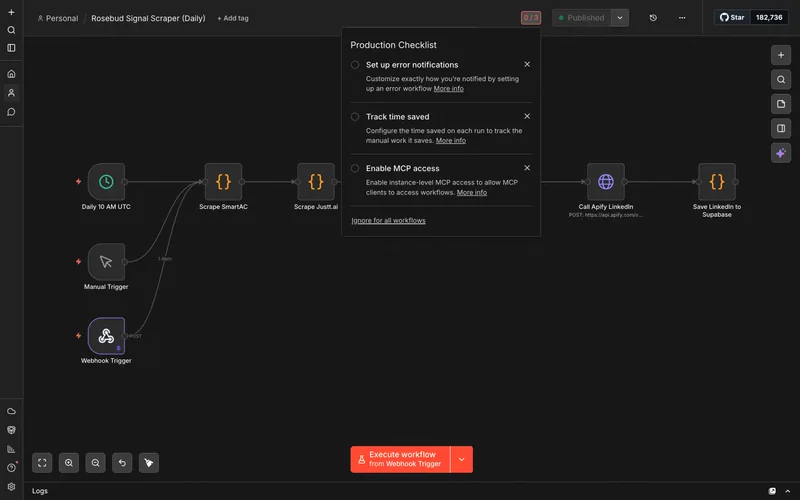Click Ignore for all workflows link

coord(388,220)
